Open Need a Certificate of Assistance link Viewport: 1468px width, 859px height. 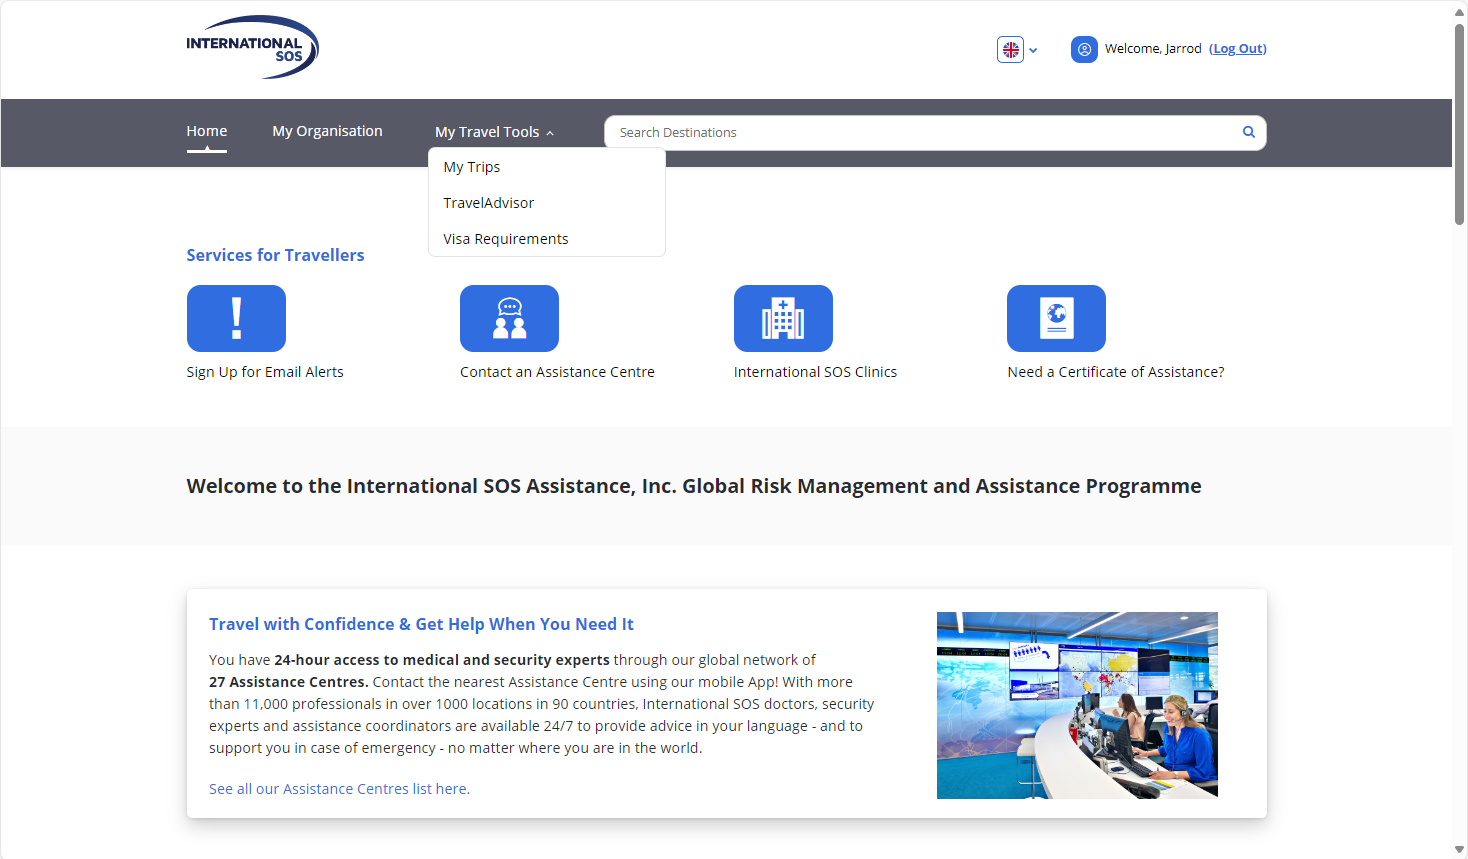pos(1116,372)
